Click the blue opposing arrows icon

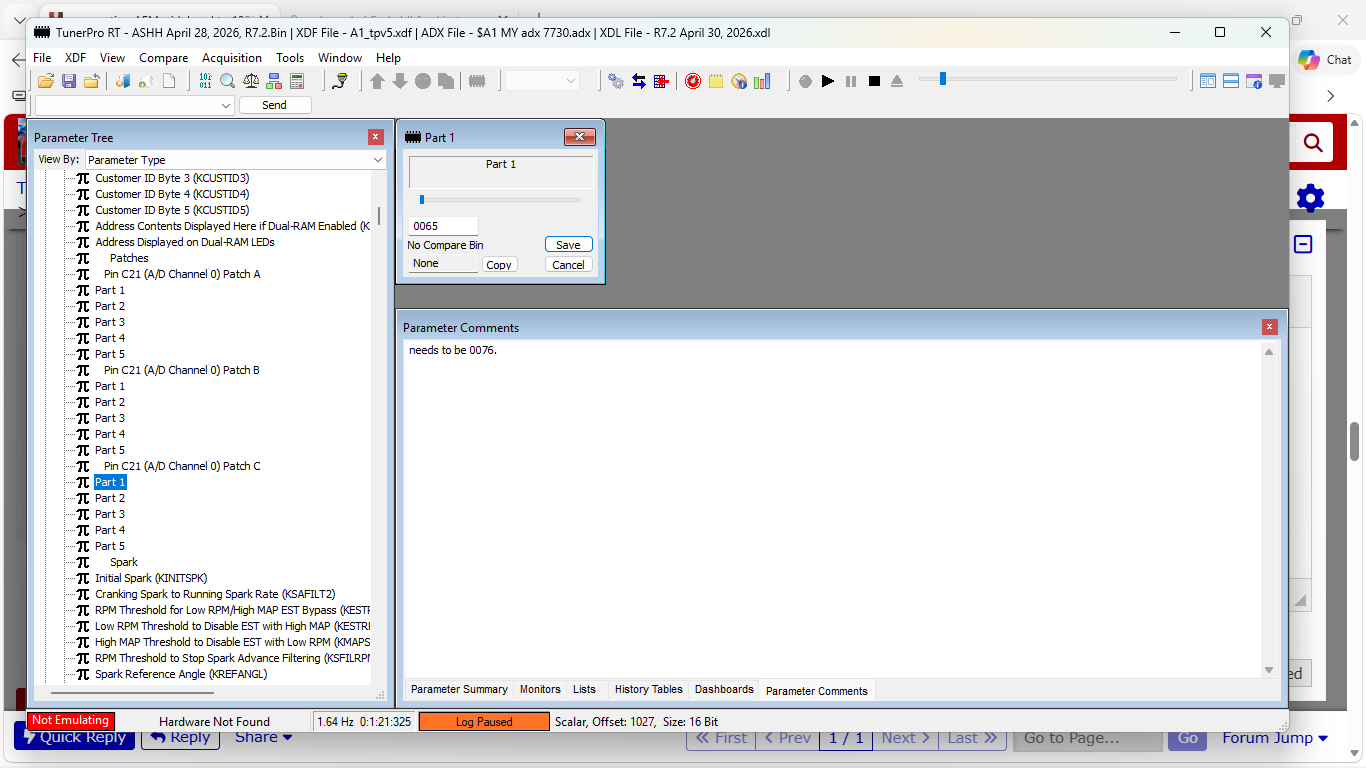tap(639, 81)
